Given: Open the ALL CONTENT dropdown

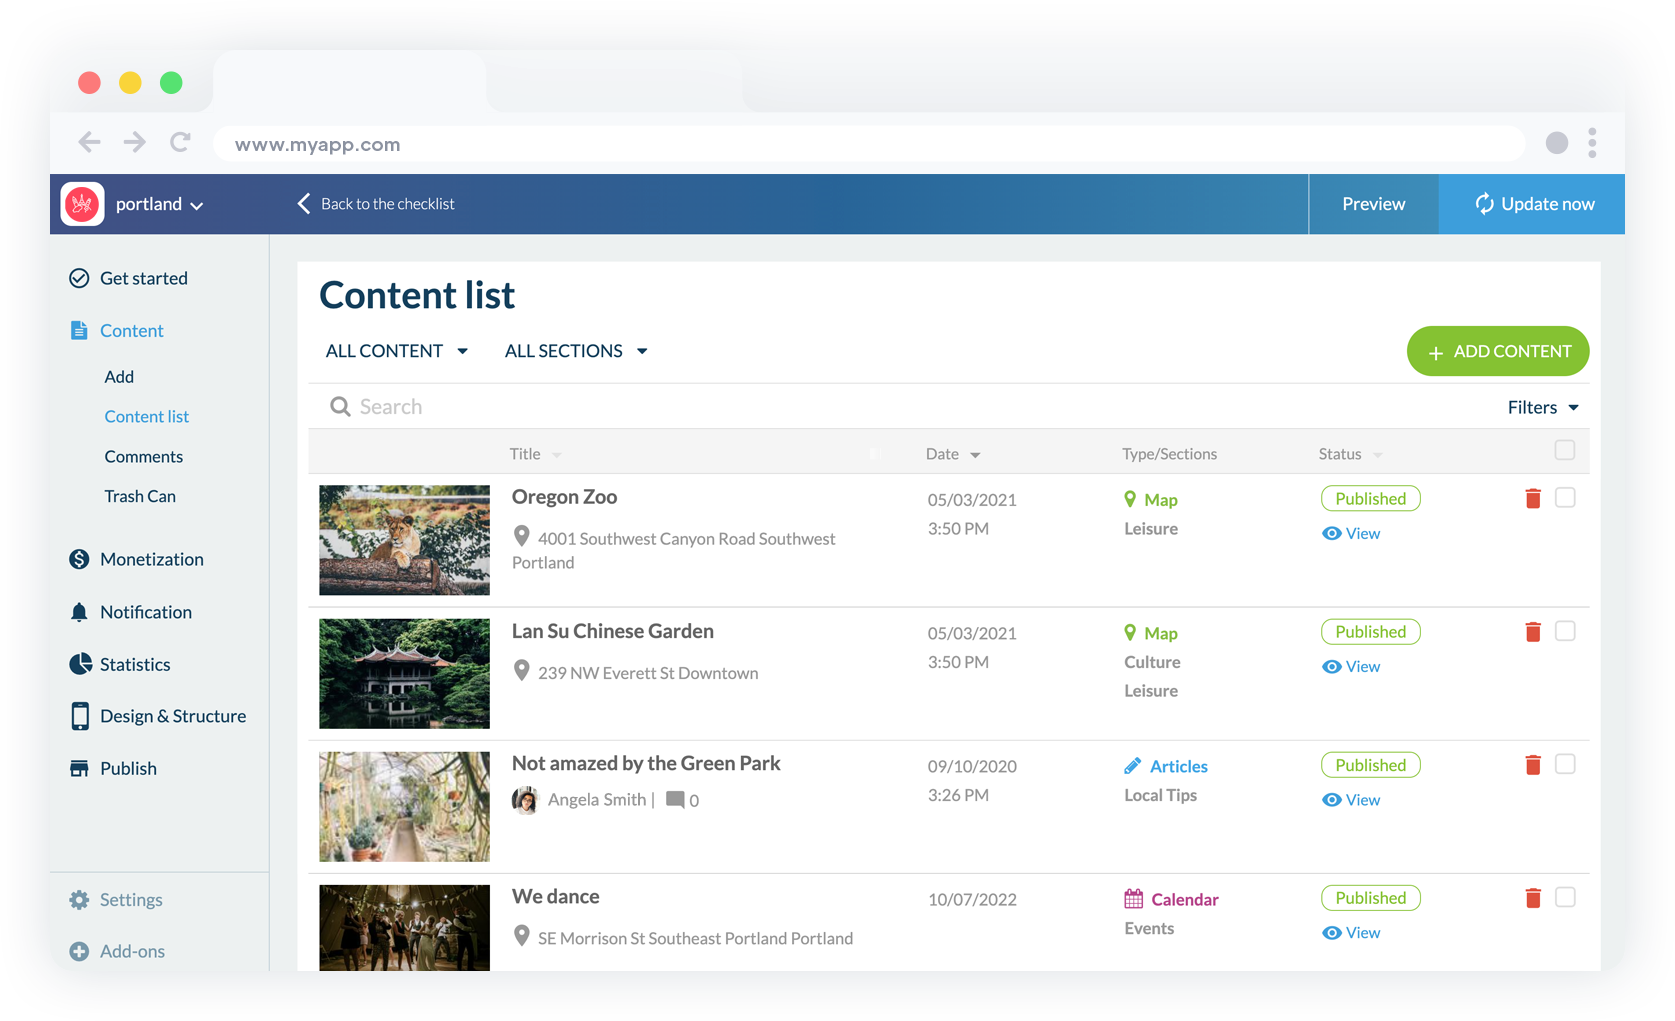Looking at the screenshot, I should (396, 350).
